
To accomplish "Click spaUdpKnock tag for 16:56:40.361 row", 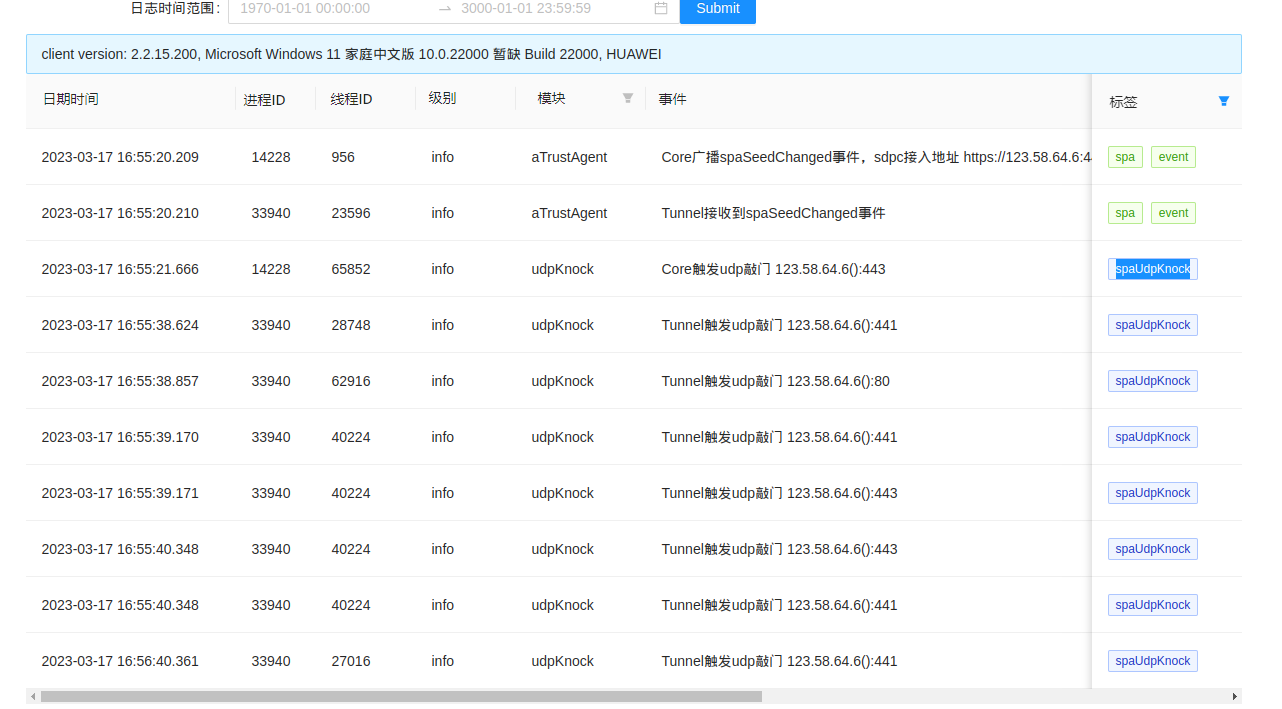I will click(1152, 661).
